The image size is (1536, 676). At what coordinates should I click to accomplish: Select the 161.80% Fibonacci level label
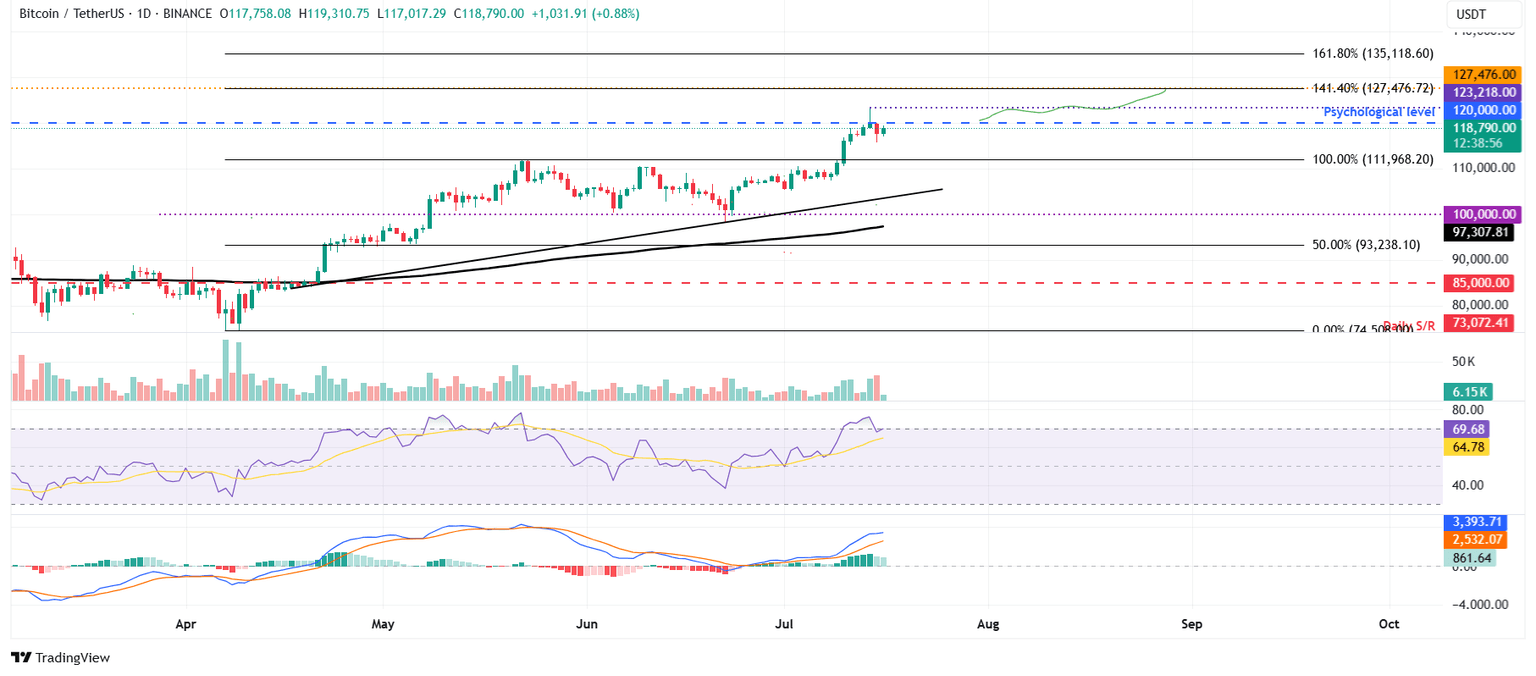coord(1373,54)
